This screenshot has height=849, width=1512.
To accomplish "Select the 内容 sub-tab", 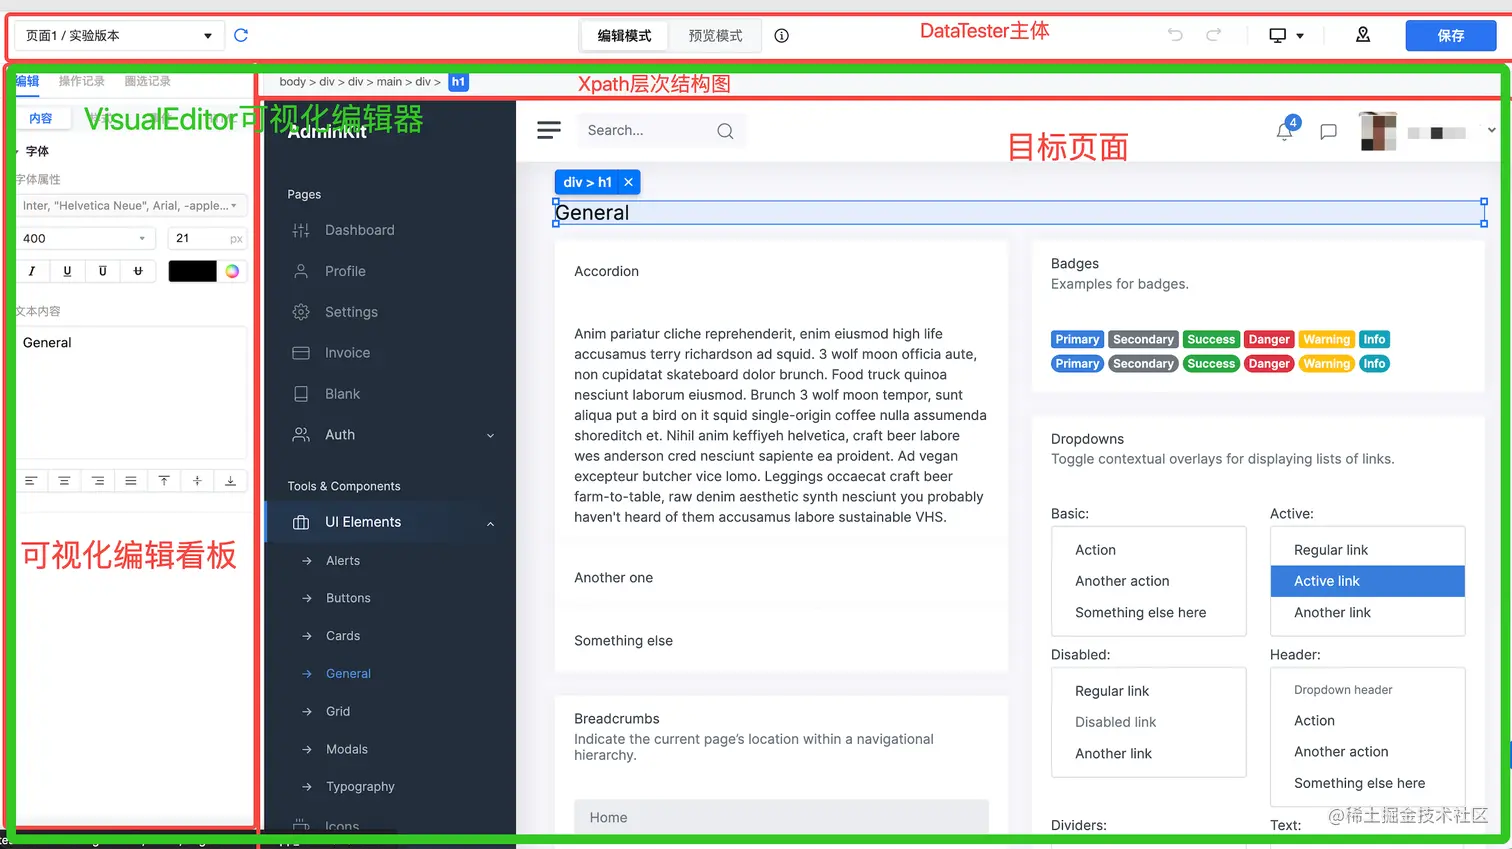I will coord(41,118).
